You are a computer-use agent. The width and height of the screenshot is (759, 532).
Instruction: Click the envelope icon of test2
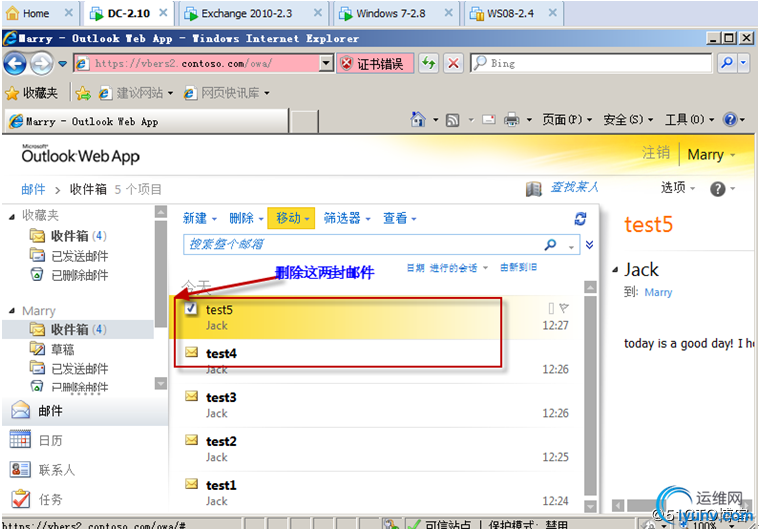coord(192,440)
